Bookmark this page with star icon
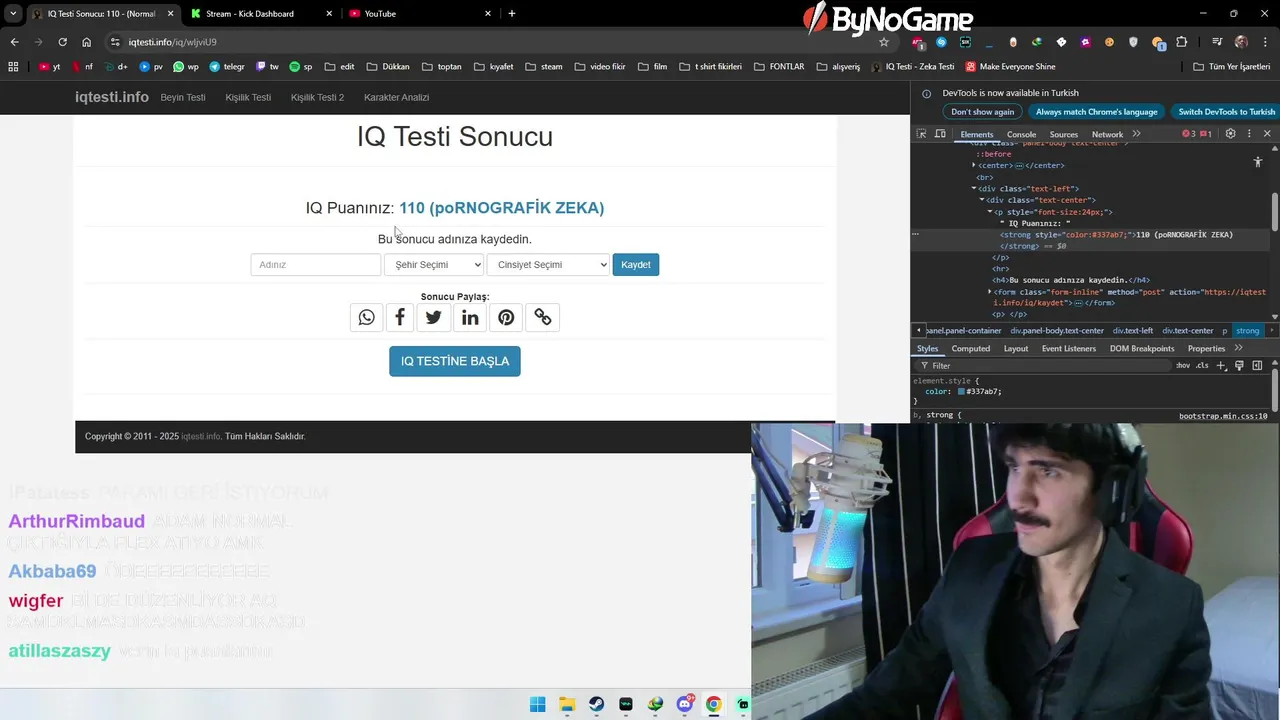The width and height of the screenshot is (1280, 720). point(884,42)
